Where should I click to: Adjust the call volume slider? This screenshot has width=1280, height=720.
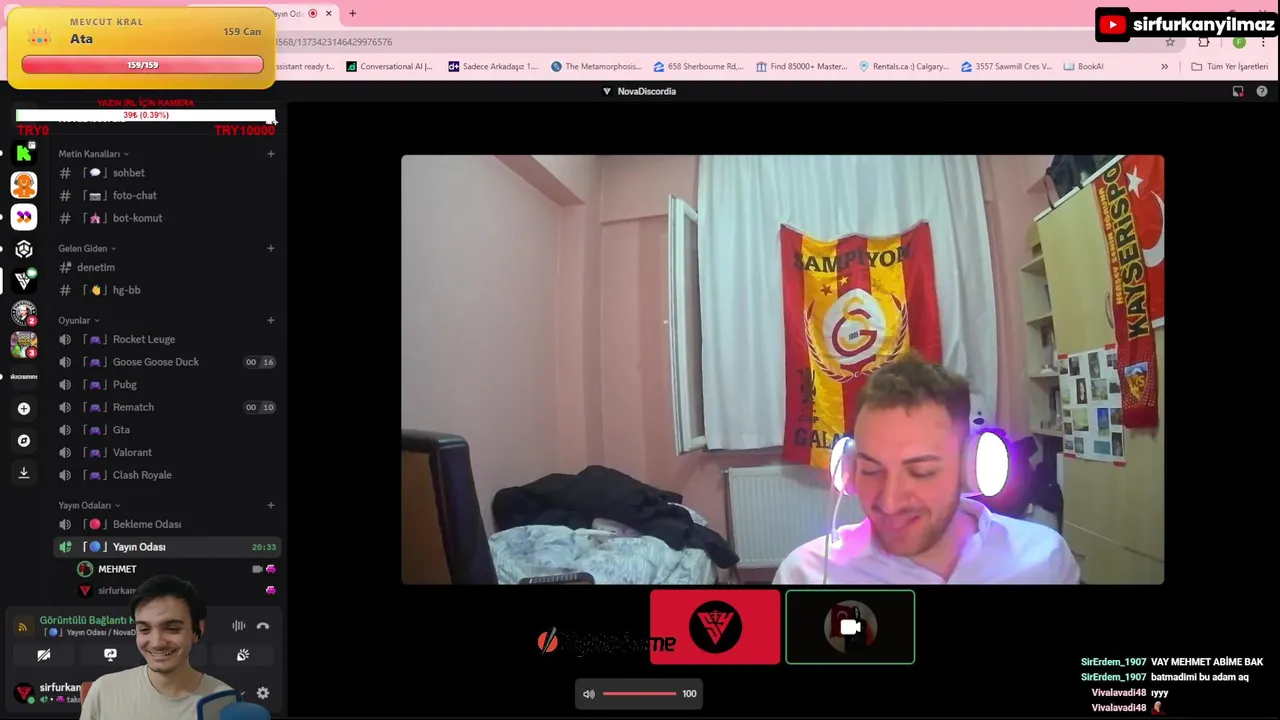(640, 694)
